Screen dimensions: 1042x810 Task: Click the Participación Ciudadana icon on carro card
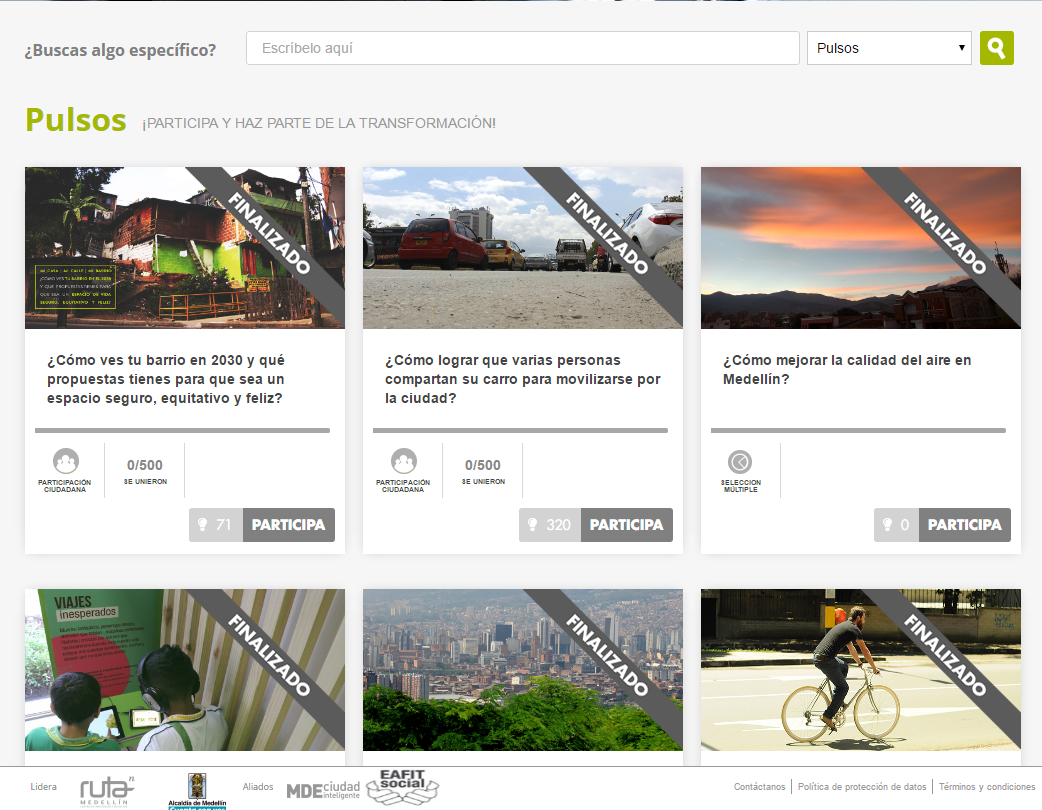tap(404, 462)
